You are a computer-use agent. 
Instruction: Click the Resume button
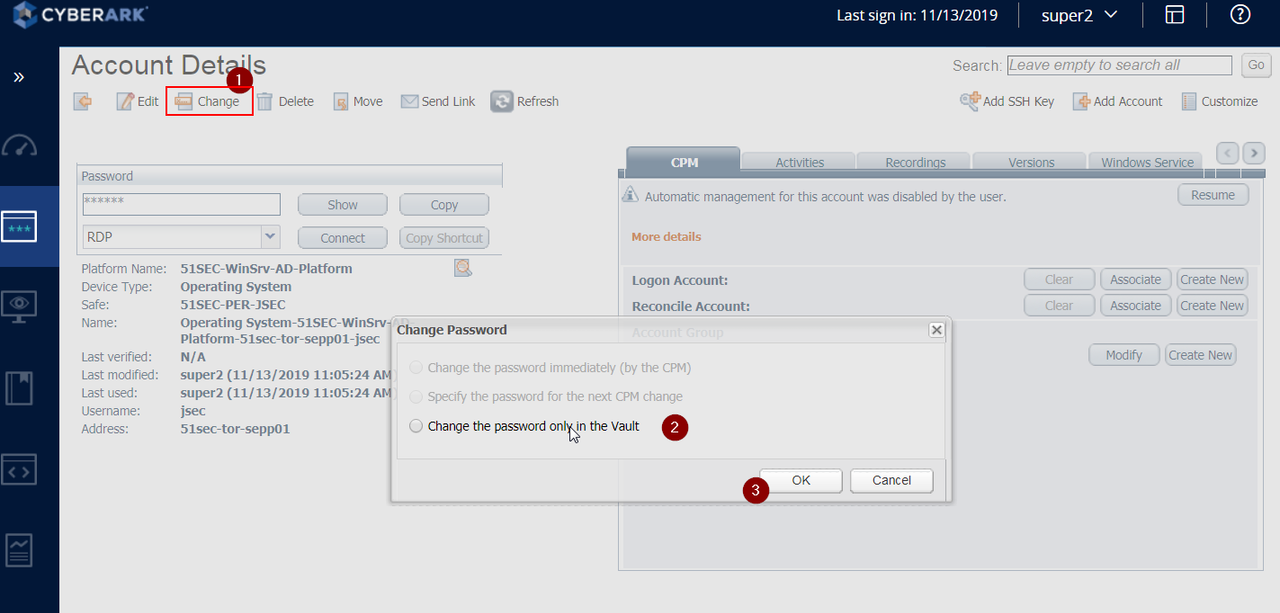(1212, 195)
